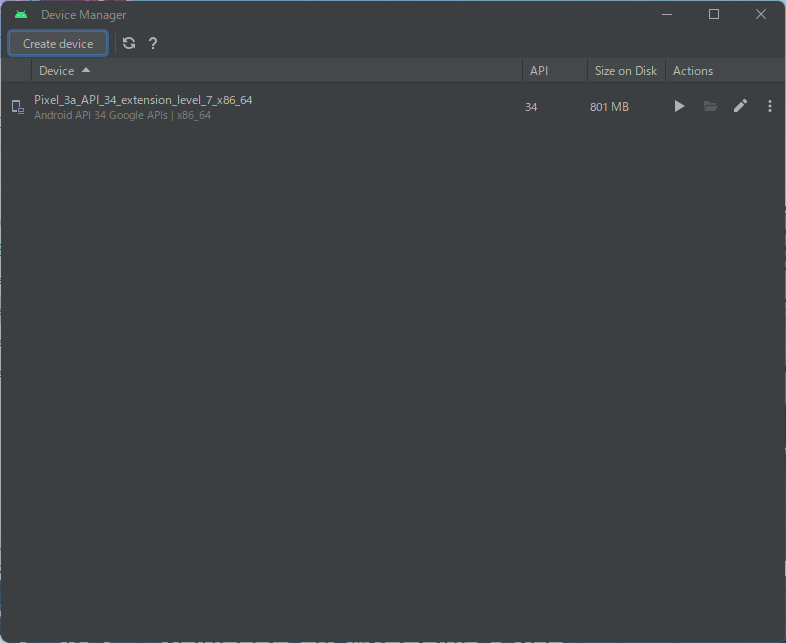Click the phone device icon in the row
This screenshot has width=786, height=643.
tap(17, 107)
